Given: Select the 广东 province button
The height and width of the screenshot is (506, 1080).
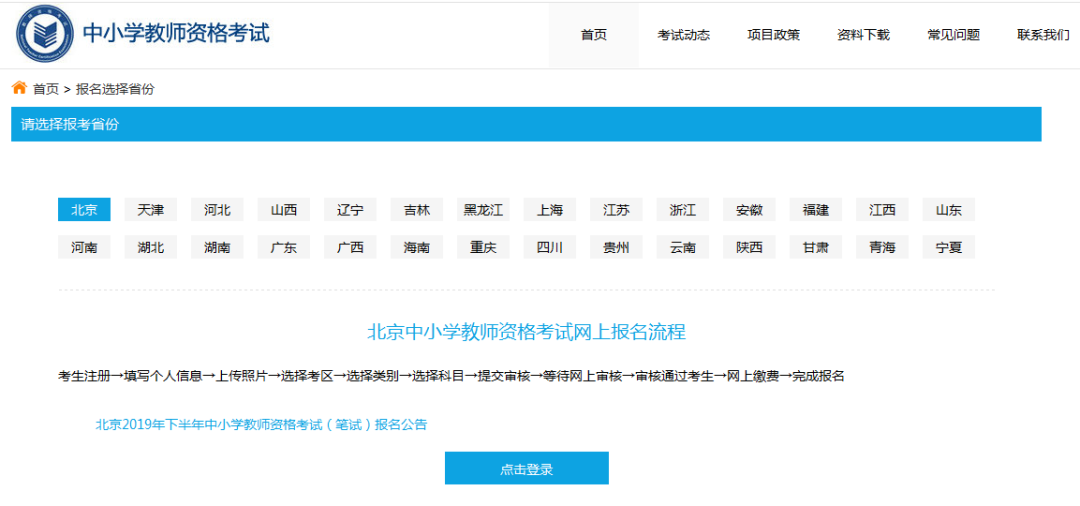Looking at the screenshot, I should point(284,247).
